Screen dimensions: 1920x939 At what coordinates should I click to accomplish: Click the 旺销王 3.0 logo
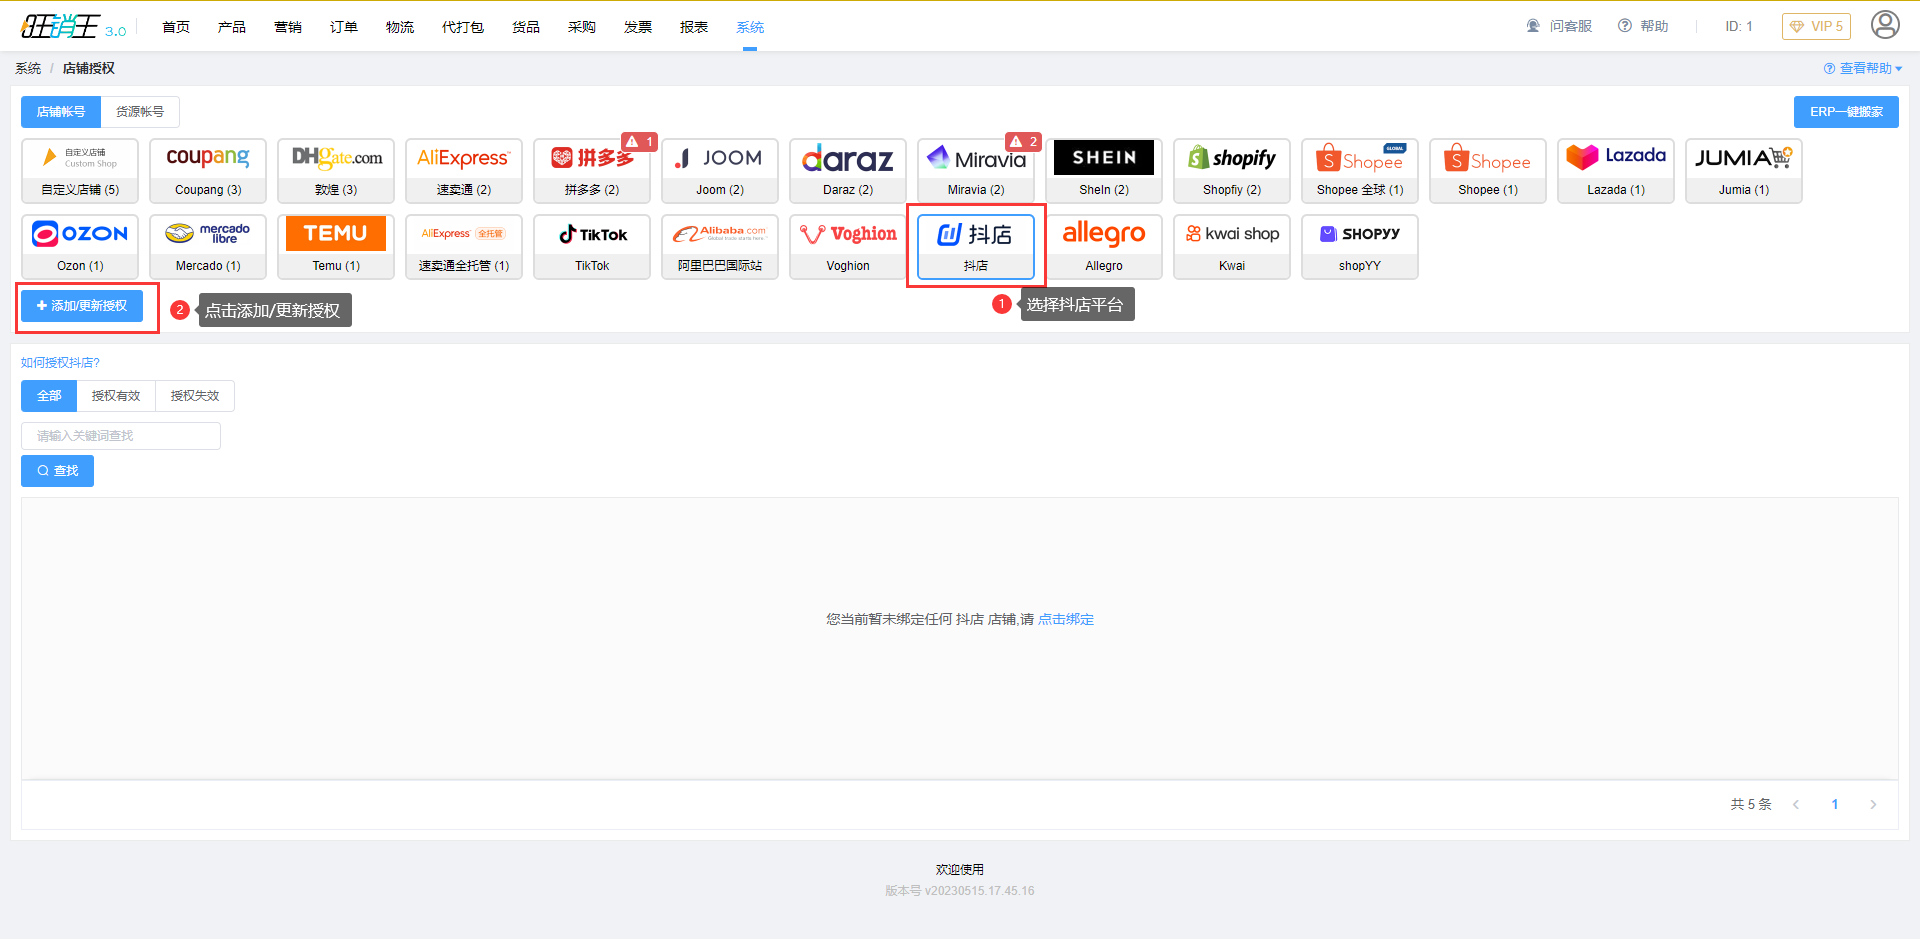click(x=73, y=26)
